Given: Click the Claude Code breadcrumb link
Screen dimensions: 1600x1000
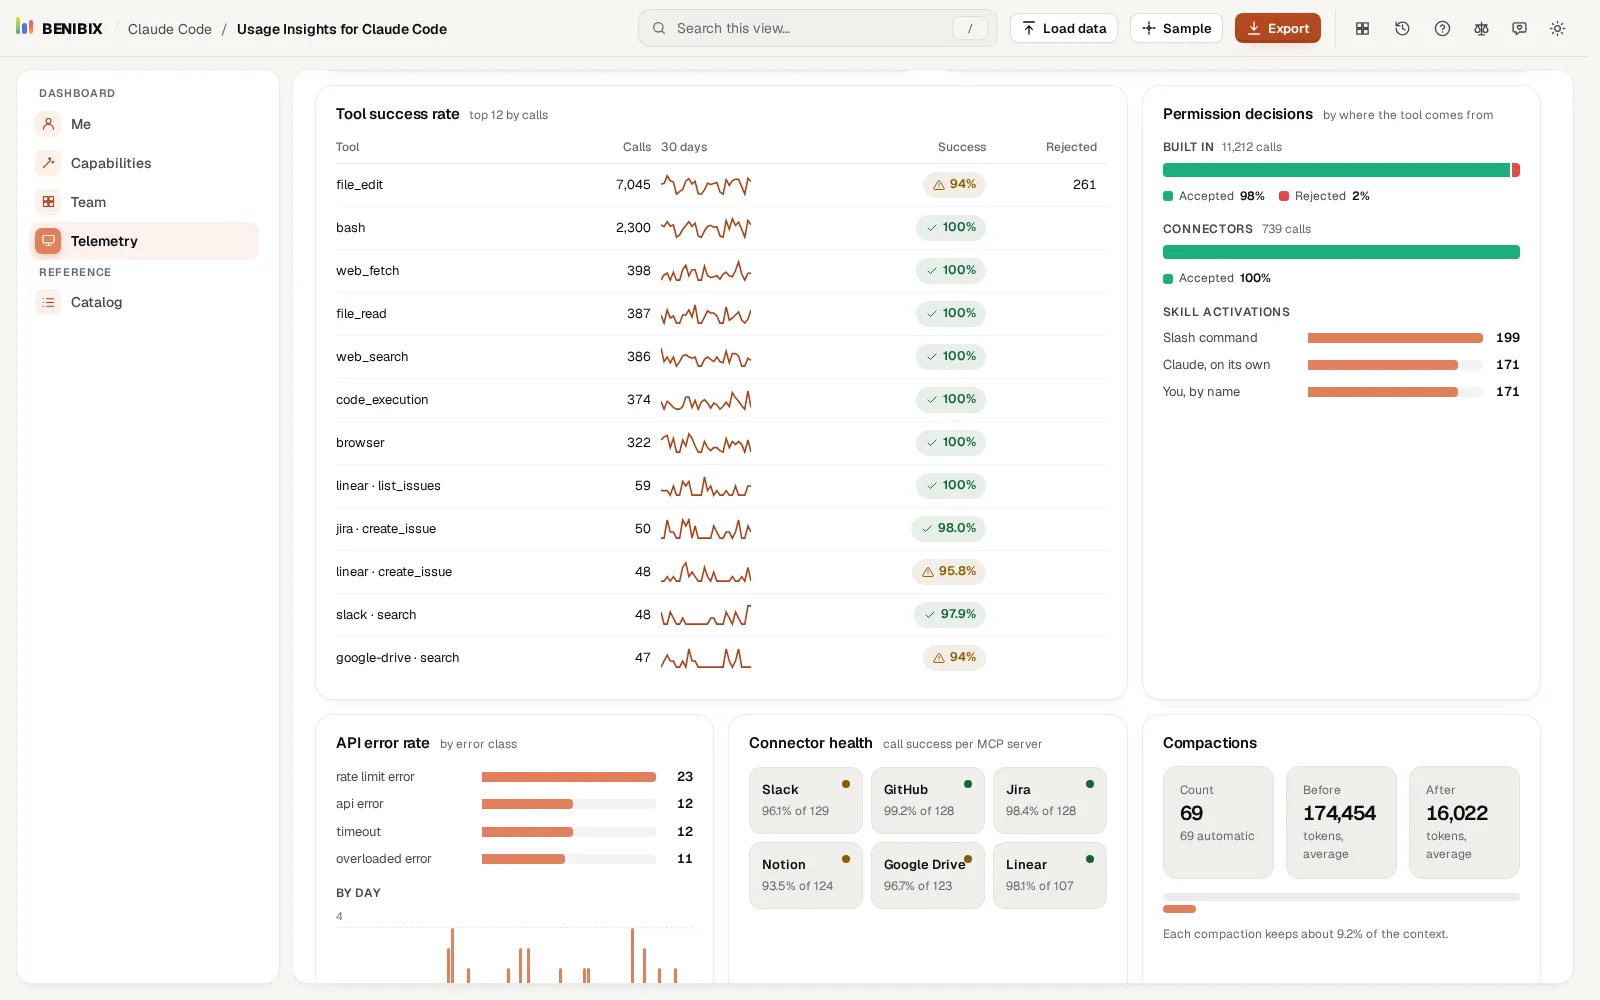Looking at the screenshot, I should tap(170, 29).
